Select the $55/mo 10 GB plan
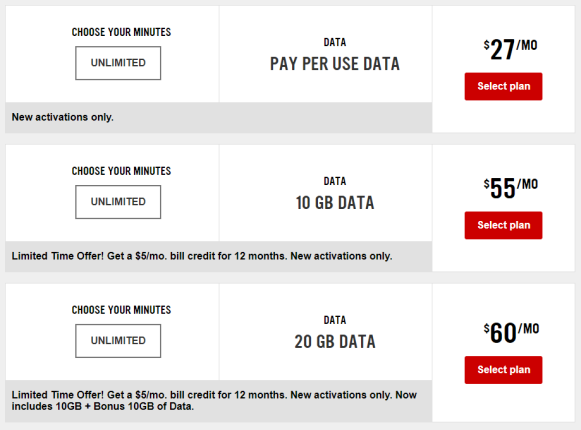Screen dimensions: 581x430 [503, 225]
